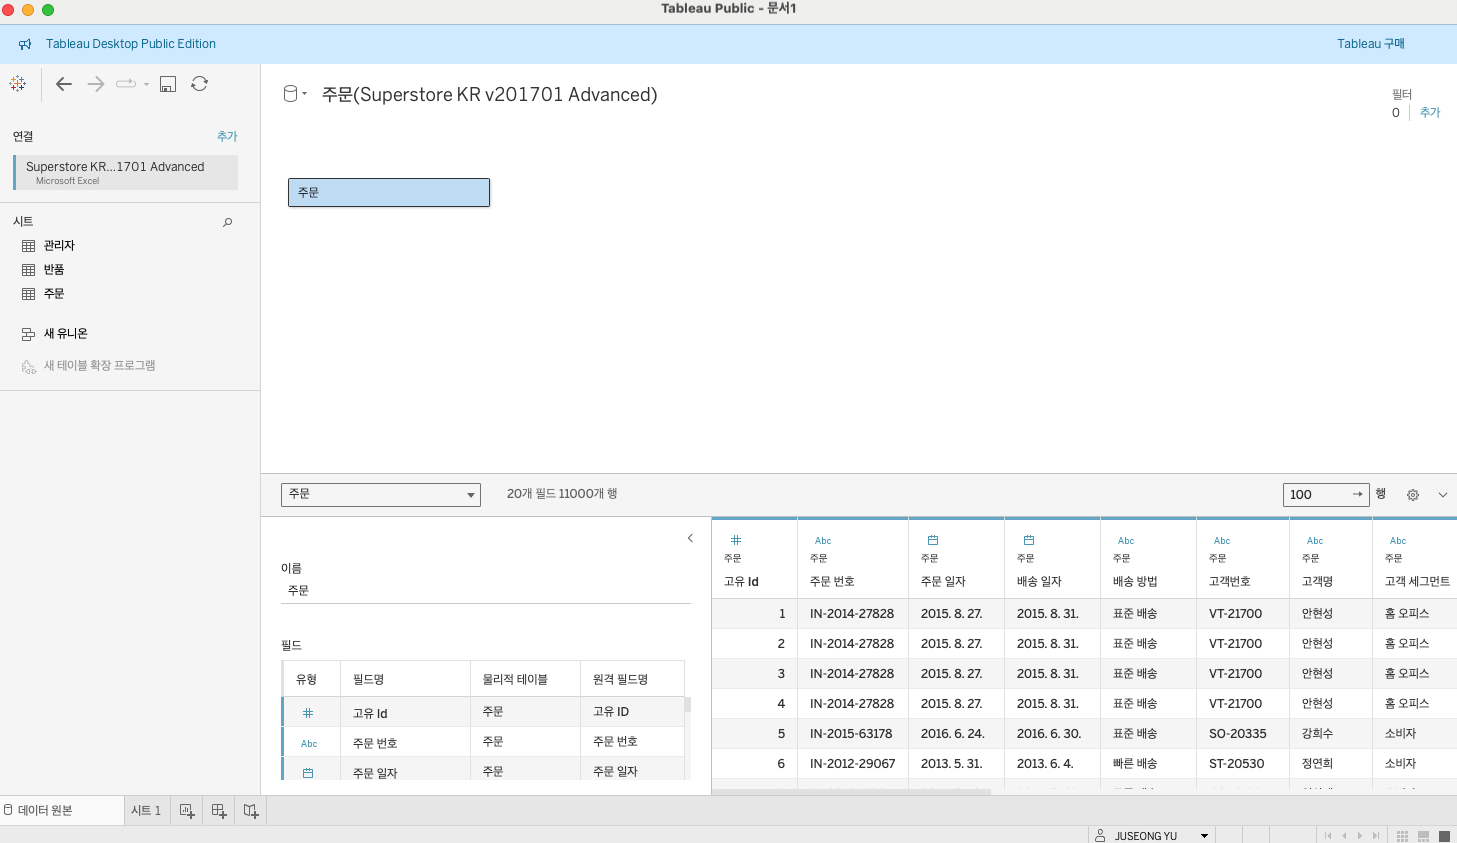
Task: Click Abc type icon for 주문 번호 row
Action: [309, 743]
